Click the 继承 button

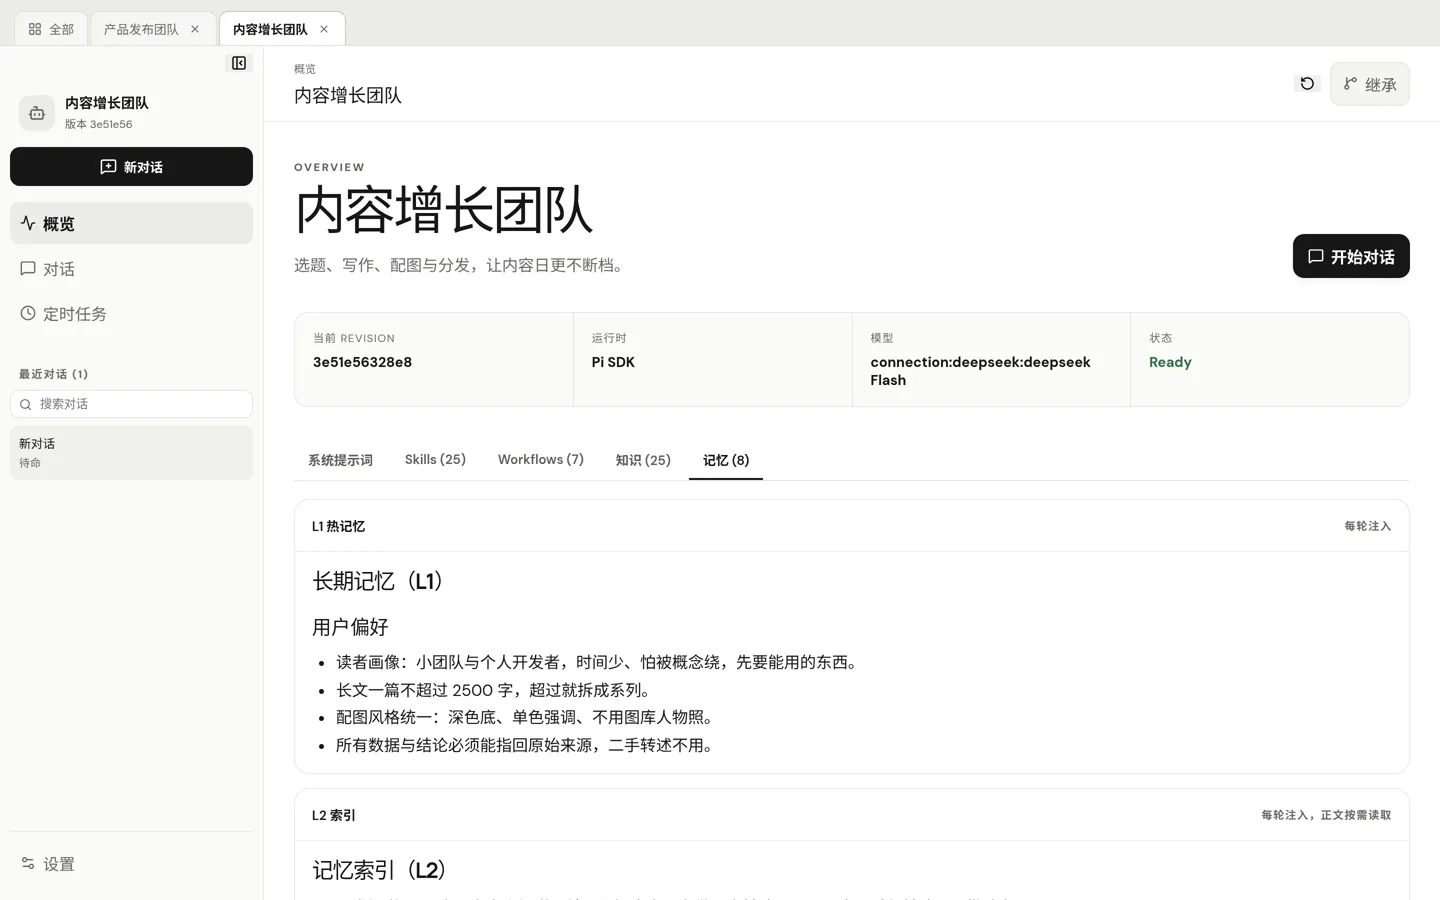click(1370, 84)
